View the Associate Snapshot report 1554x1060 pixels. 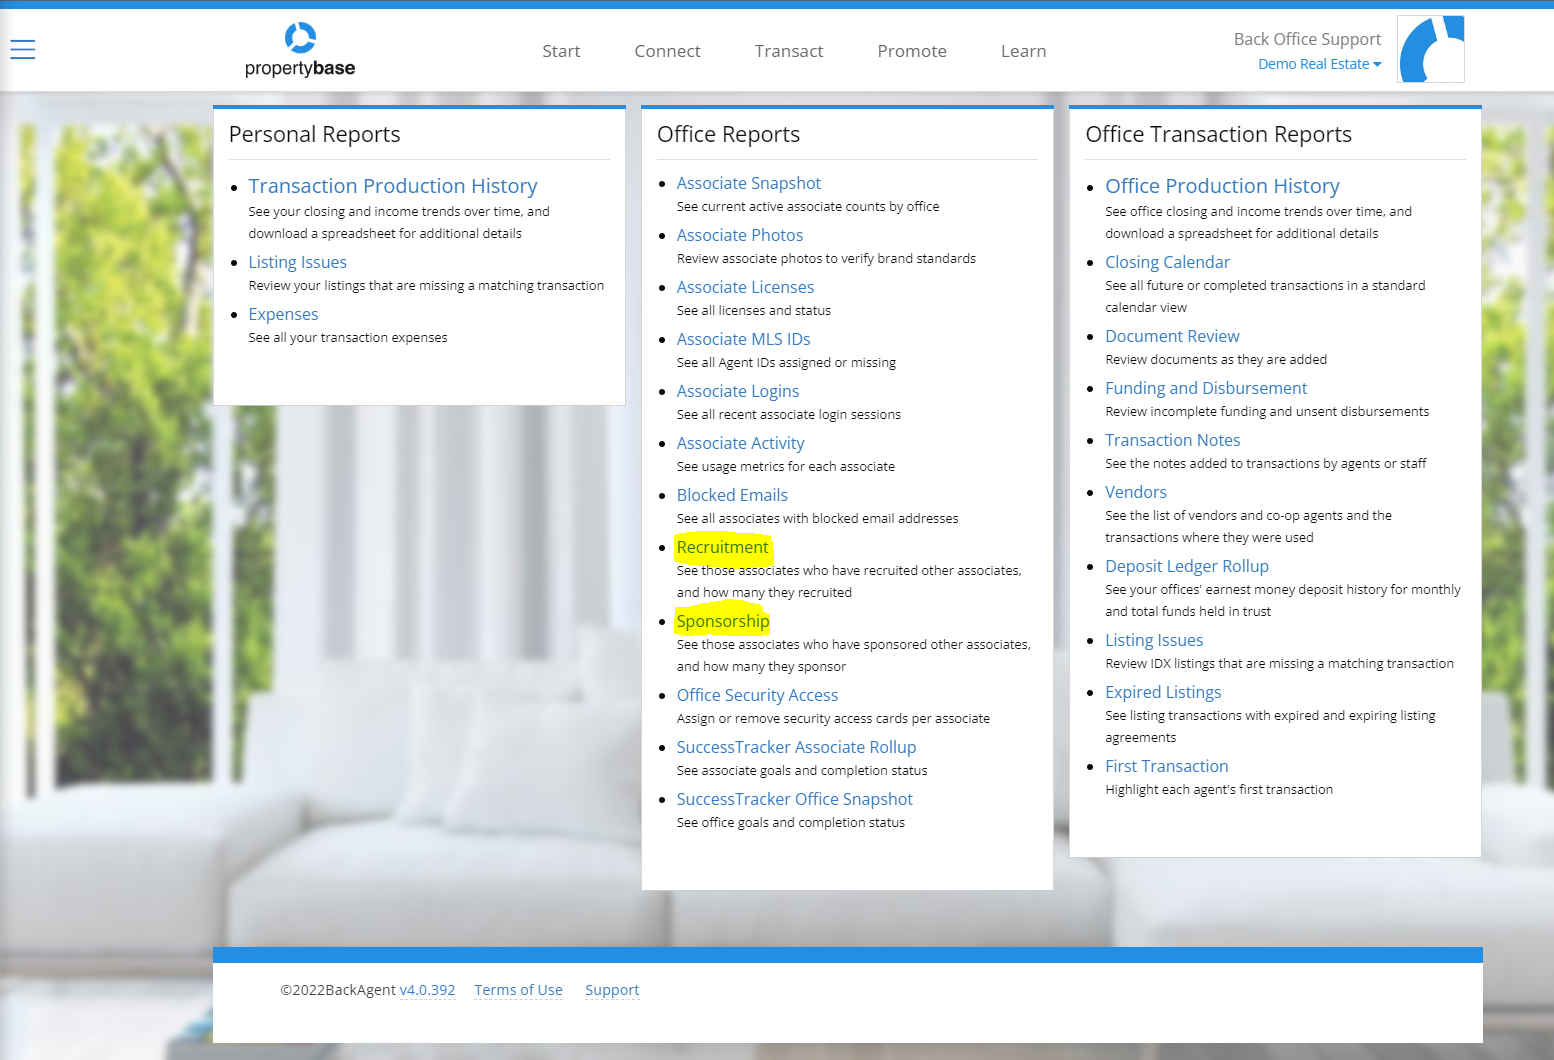[748, 183]
